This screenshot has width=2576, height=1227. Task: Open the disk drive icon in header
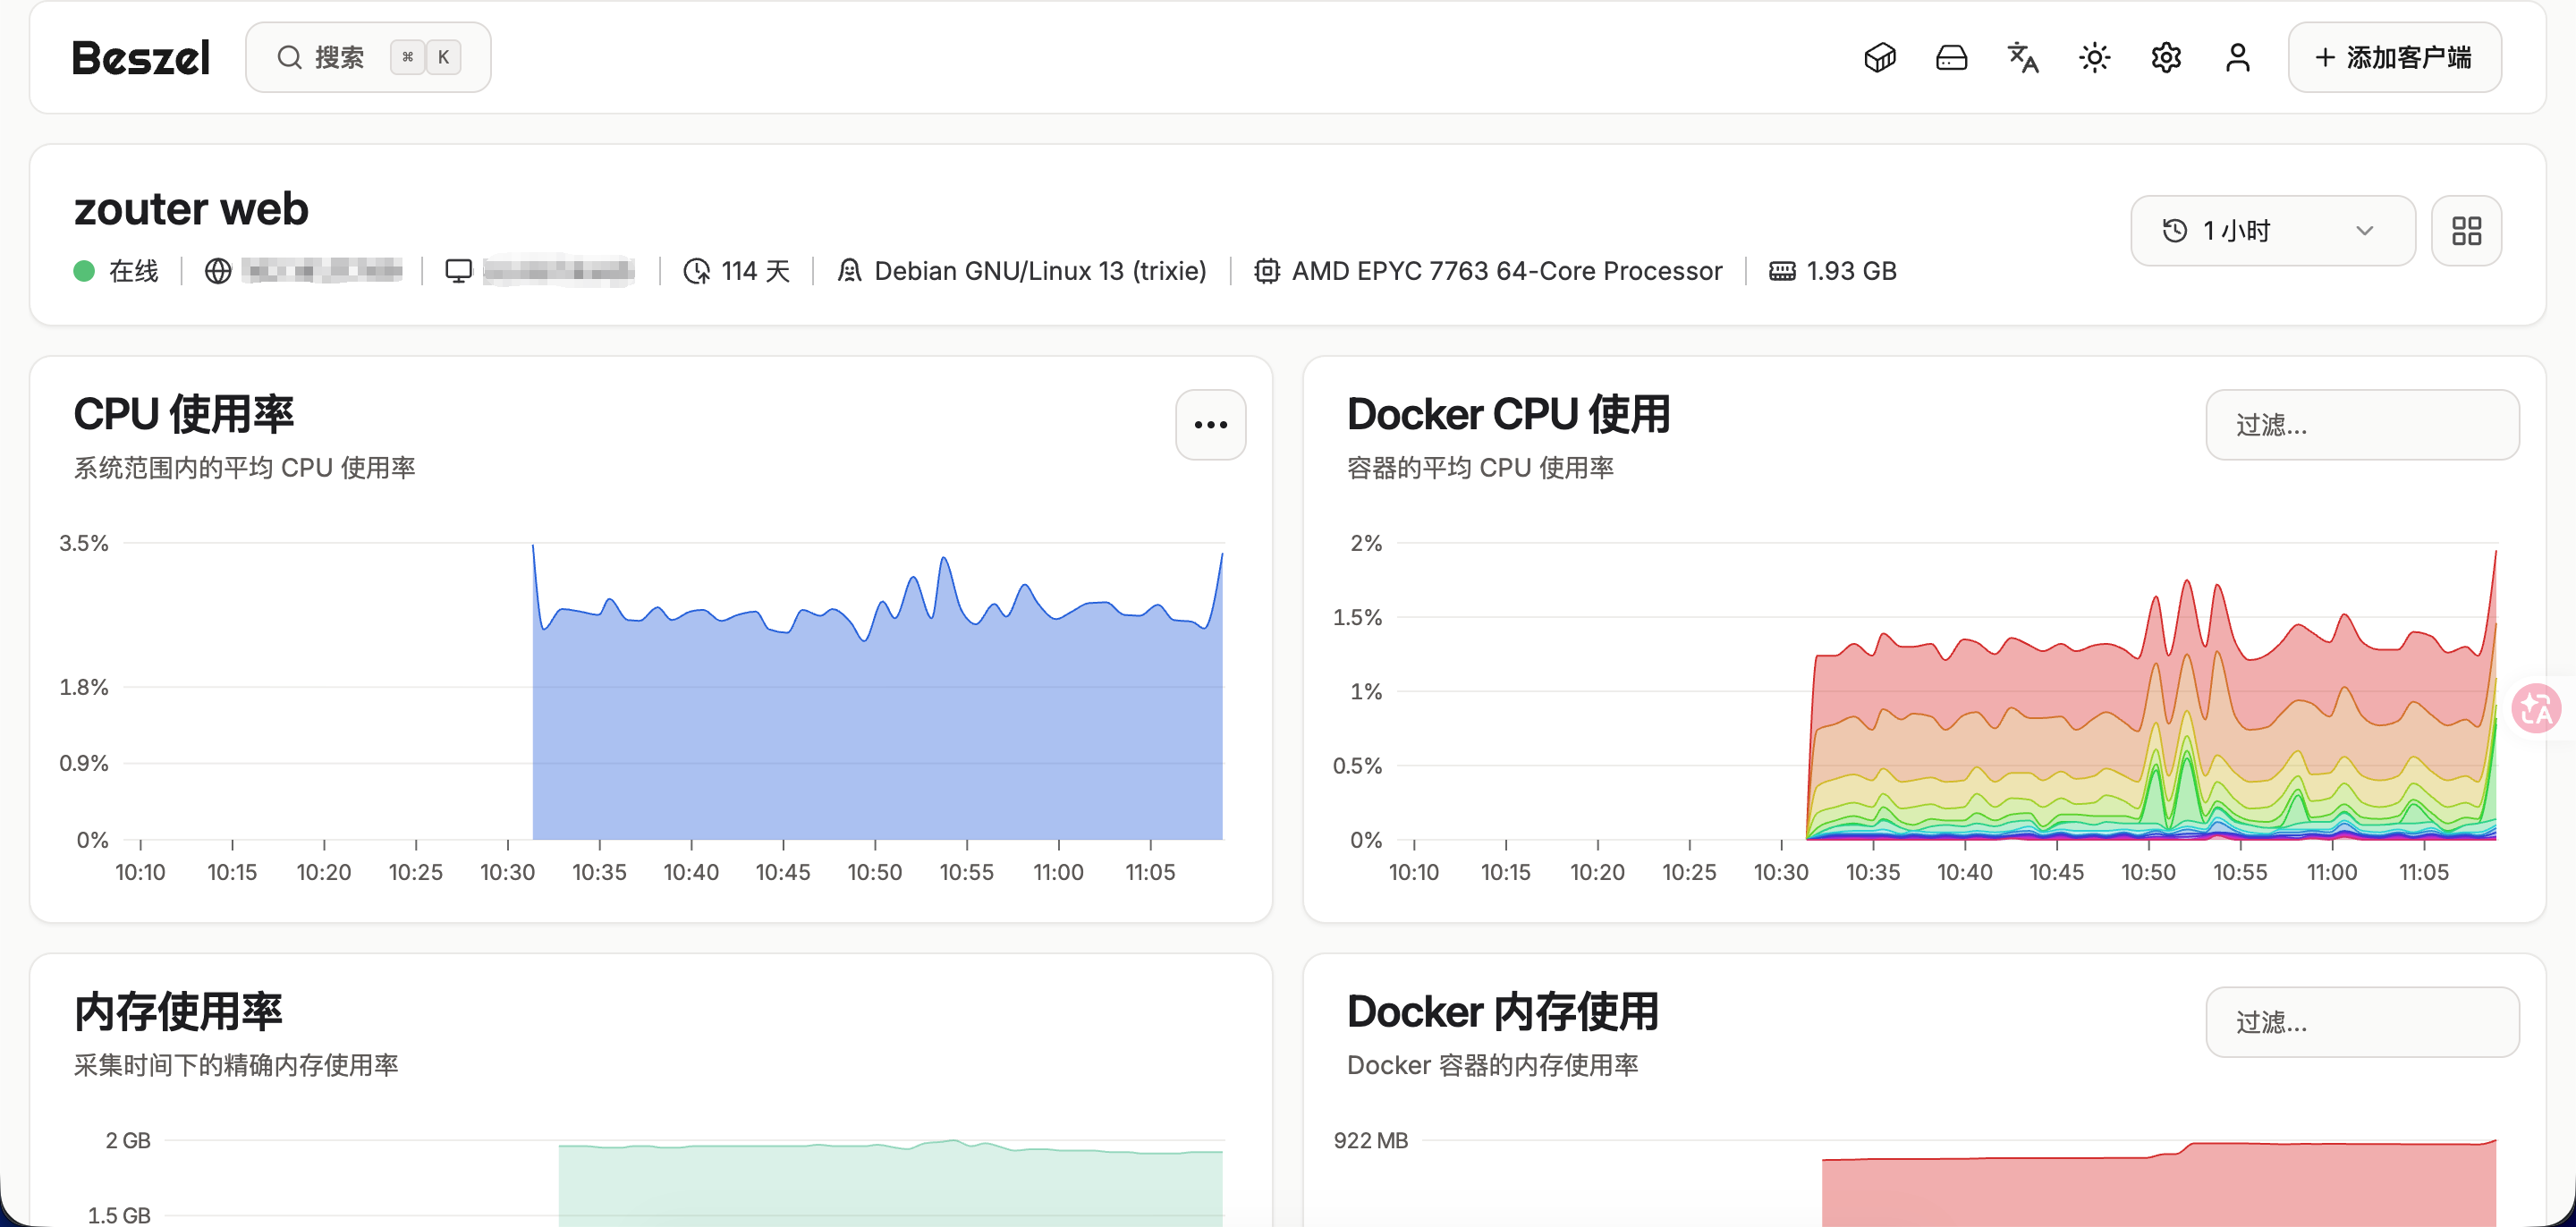click(x=1951, y=58)
